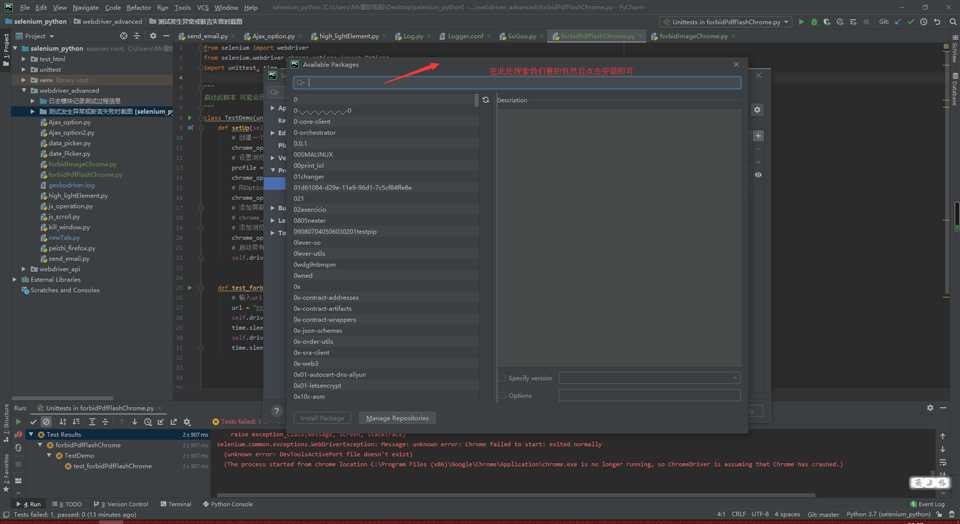
Task: Import test results icon in Run toolbar
Action: coord(160,422)
